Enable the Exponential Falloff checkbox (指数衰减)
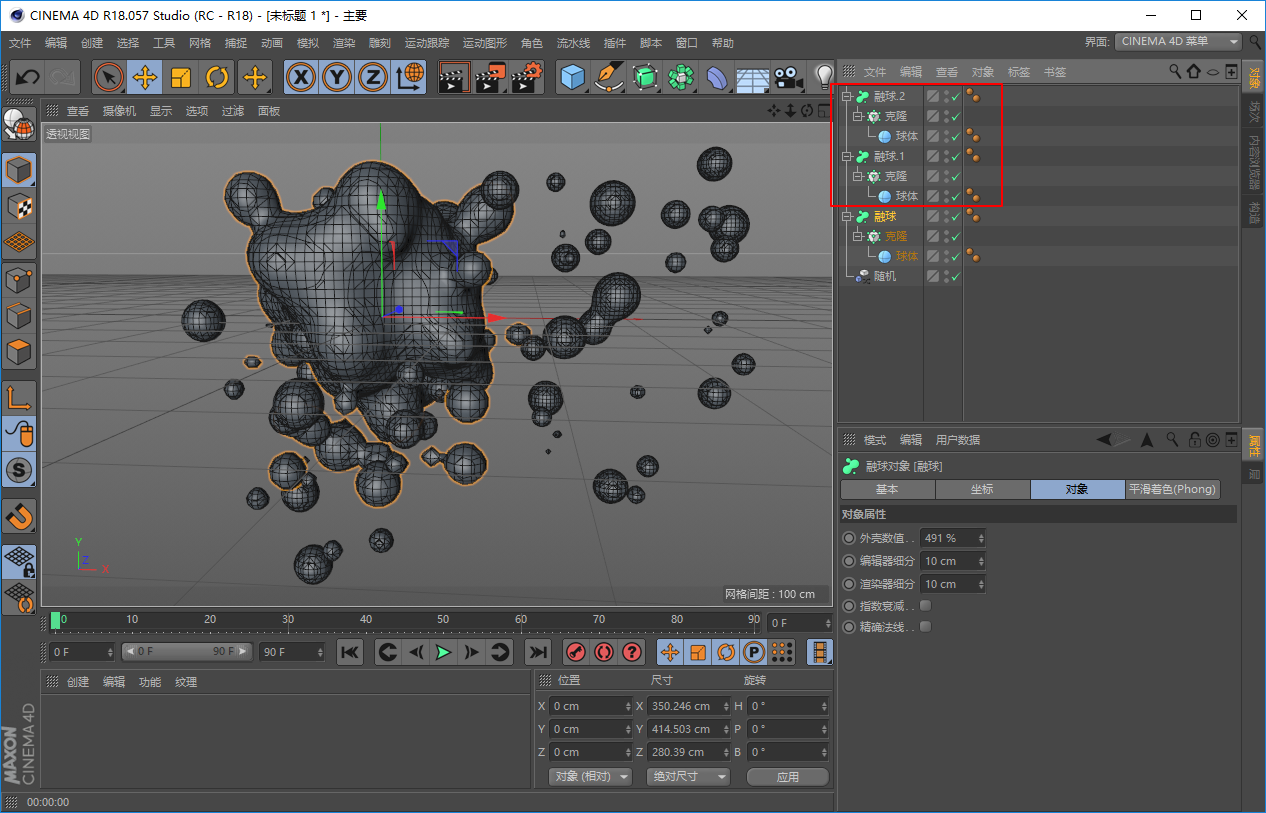 tap(925, 606)
